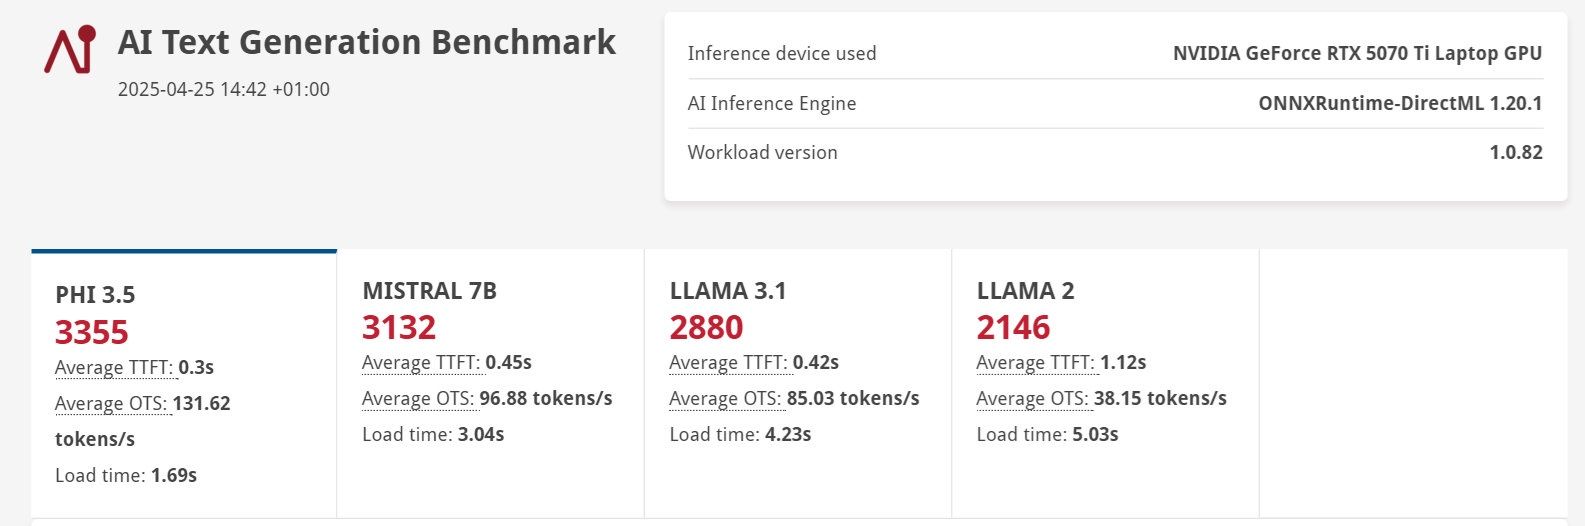Click the LLAMA 2 score 2146

(x=1013, y=327)
